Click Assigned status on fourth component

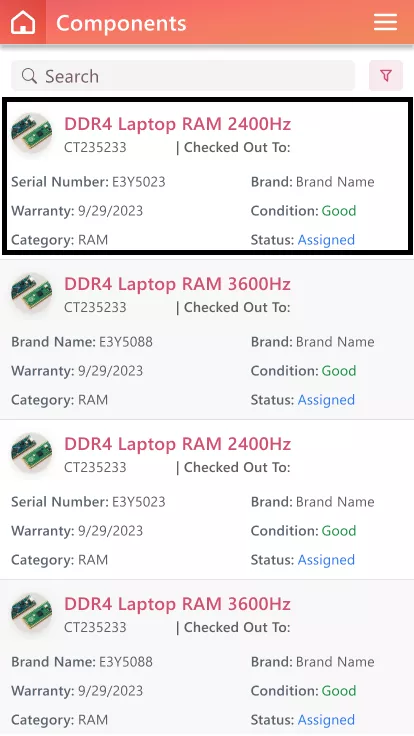[x=326, y=720]
